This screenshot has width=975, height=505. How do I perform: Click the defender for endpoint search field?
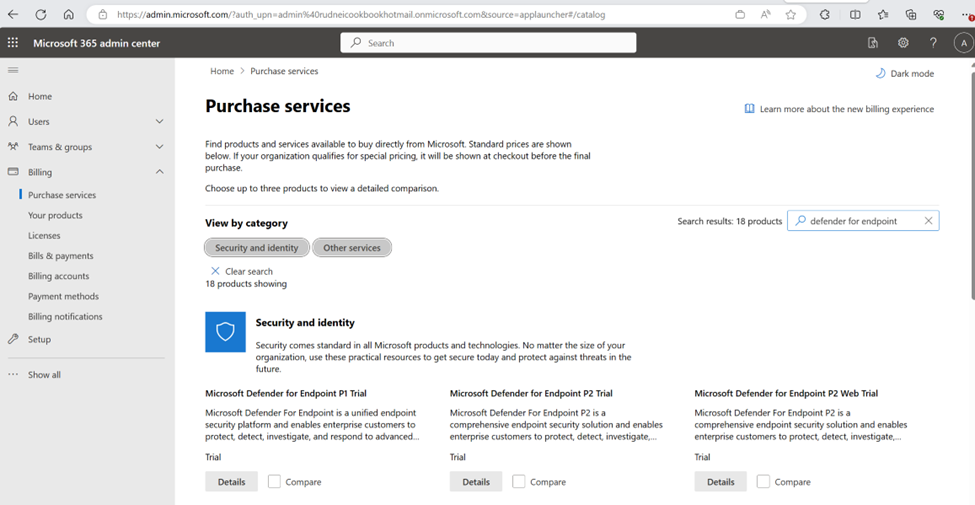pos(863,221)
